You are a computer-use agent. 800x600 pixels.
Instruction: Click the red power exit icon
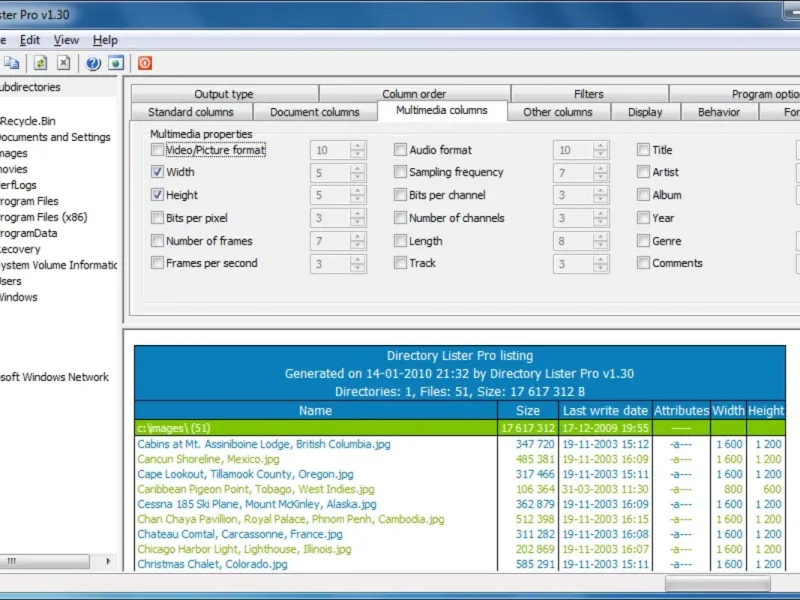145,63
